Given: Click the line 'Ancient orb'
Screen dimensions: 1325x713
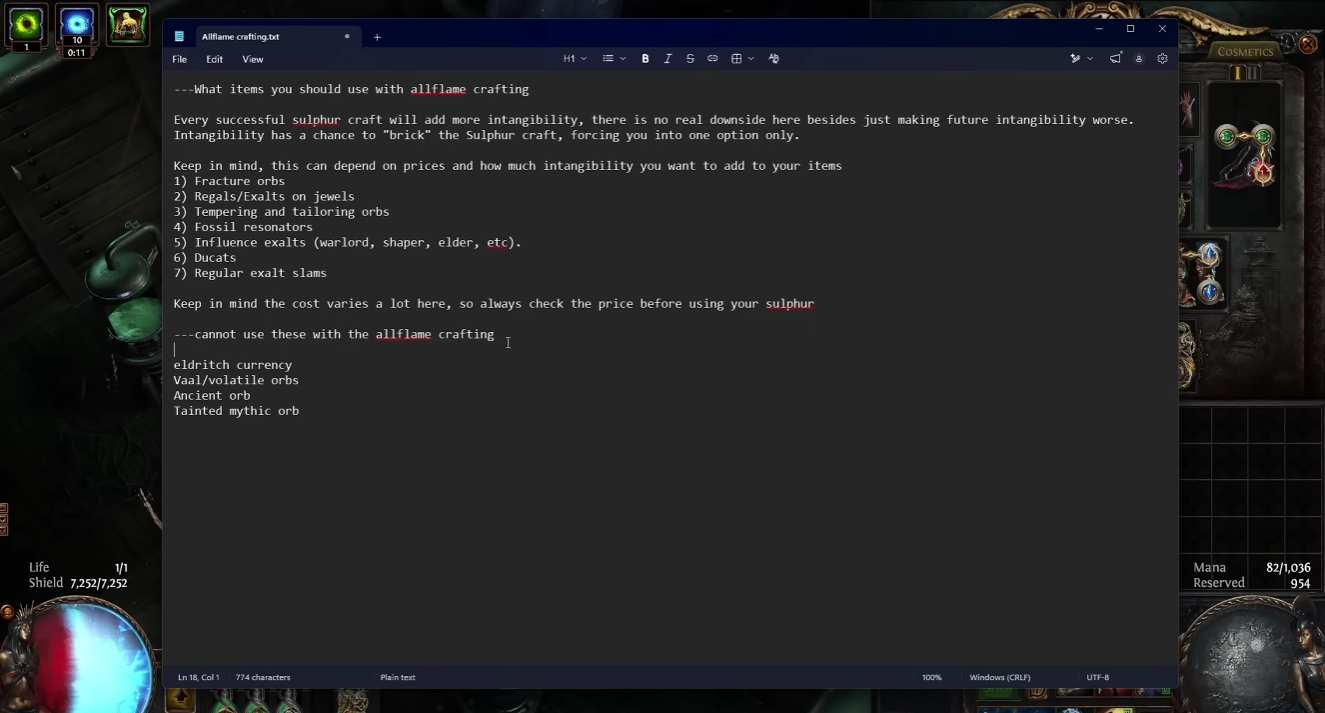Looking at the screenshot, I should coord(212,395).
